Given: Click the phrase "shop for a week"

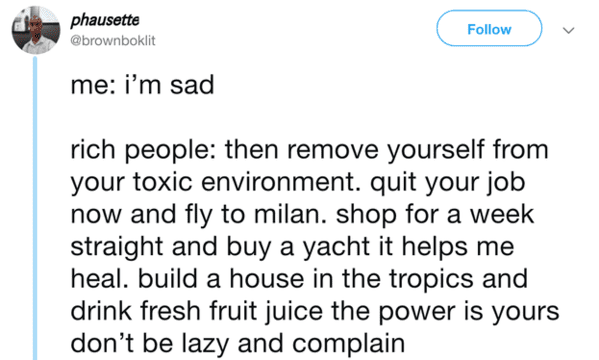Looking at the screenshot, I should click(x=435, y=215).
